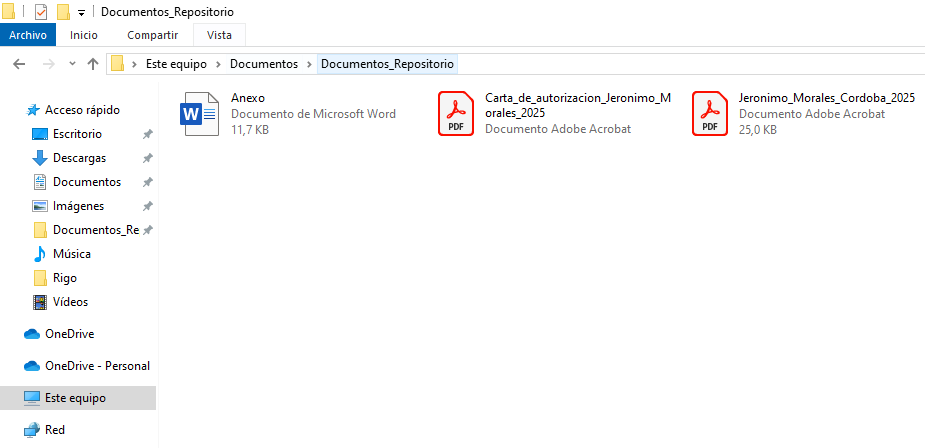Image resolution: width=925 pixels, height=448 pixels.
Task: Open OneDrive - Personal in sidebar
Action: (x=97, y=366)
